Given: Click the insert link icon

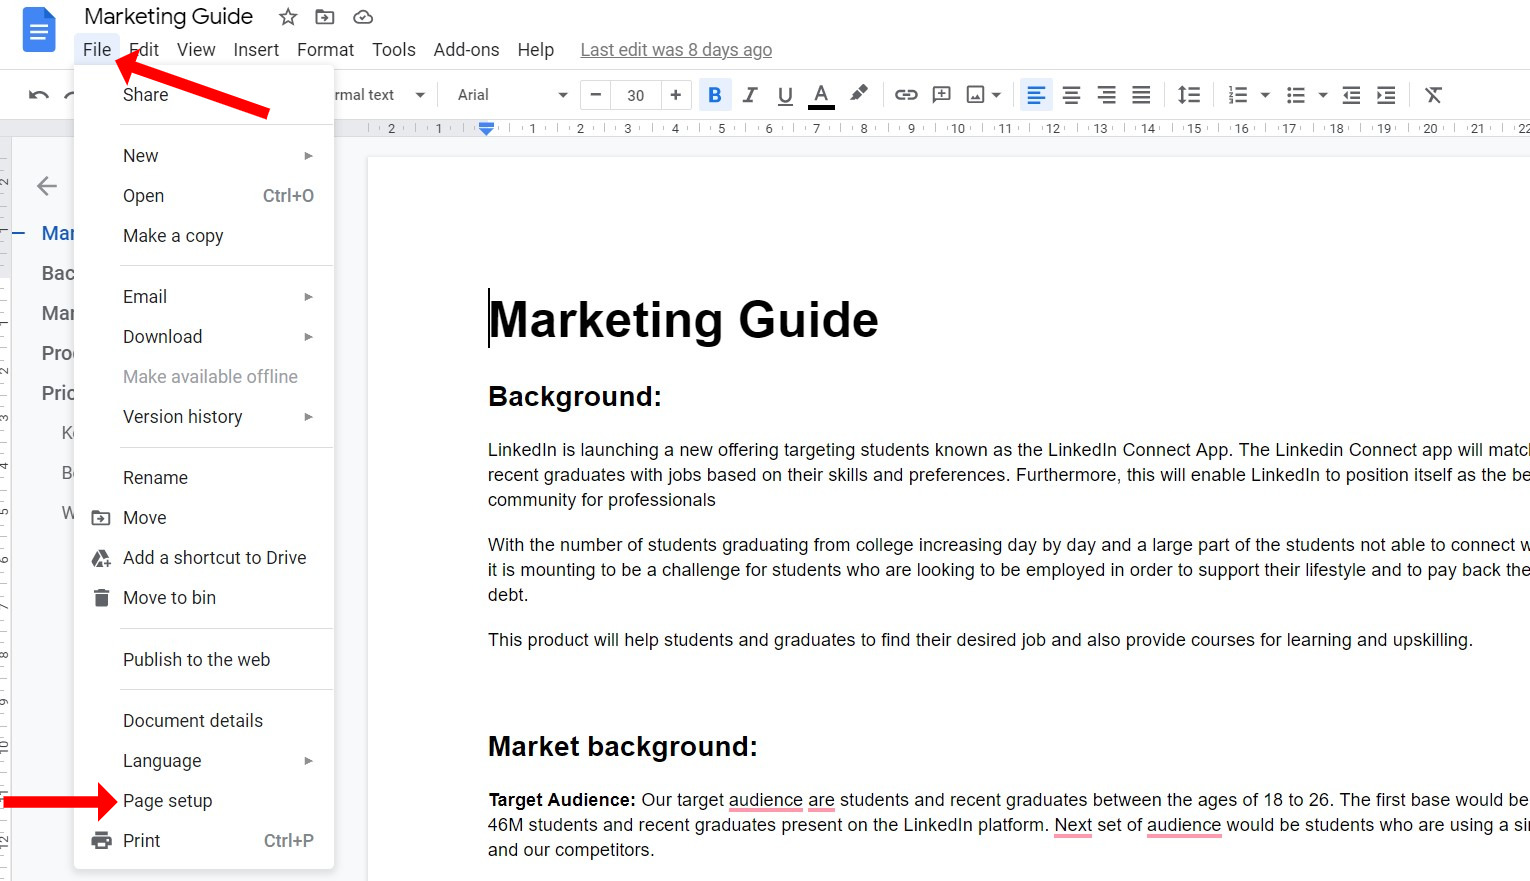Looking at the screenshot, I should pyautogui.click(x=906, y=95).
